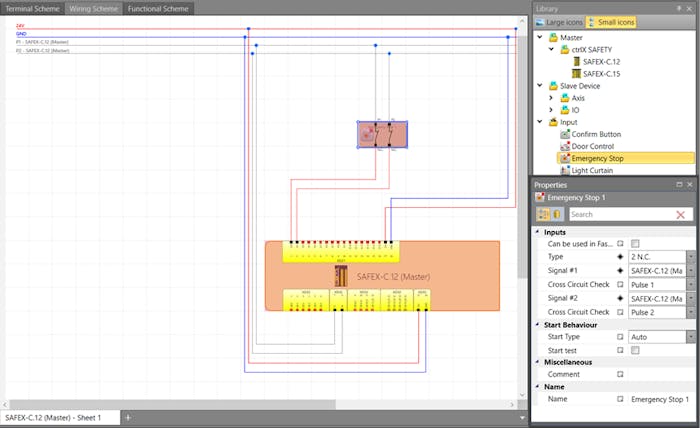Show properties alphabetical view
The height and width of the screenshot is (428, 700).
coord(557,214)
